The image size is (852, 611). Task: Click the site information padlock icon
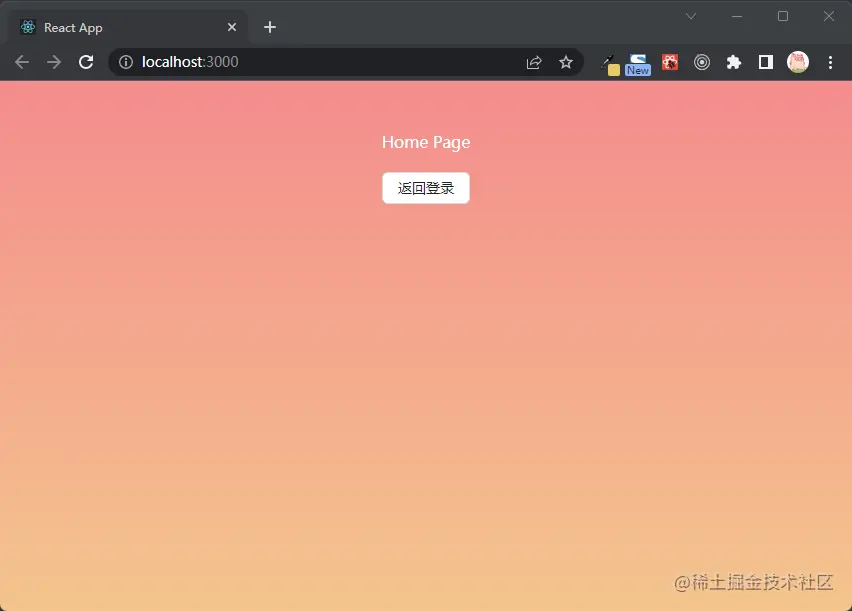pos(125,61)
